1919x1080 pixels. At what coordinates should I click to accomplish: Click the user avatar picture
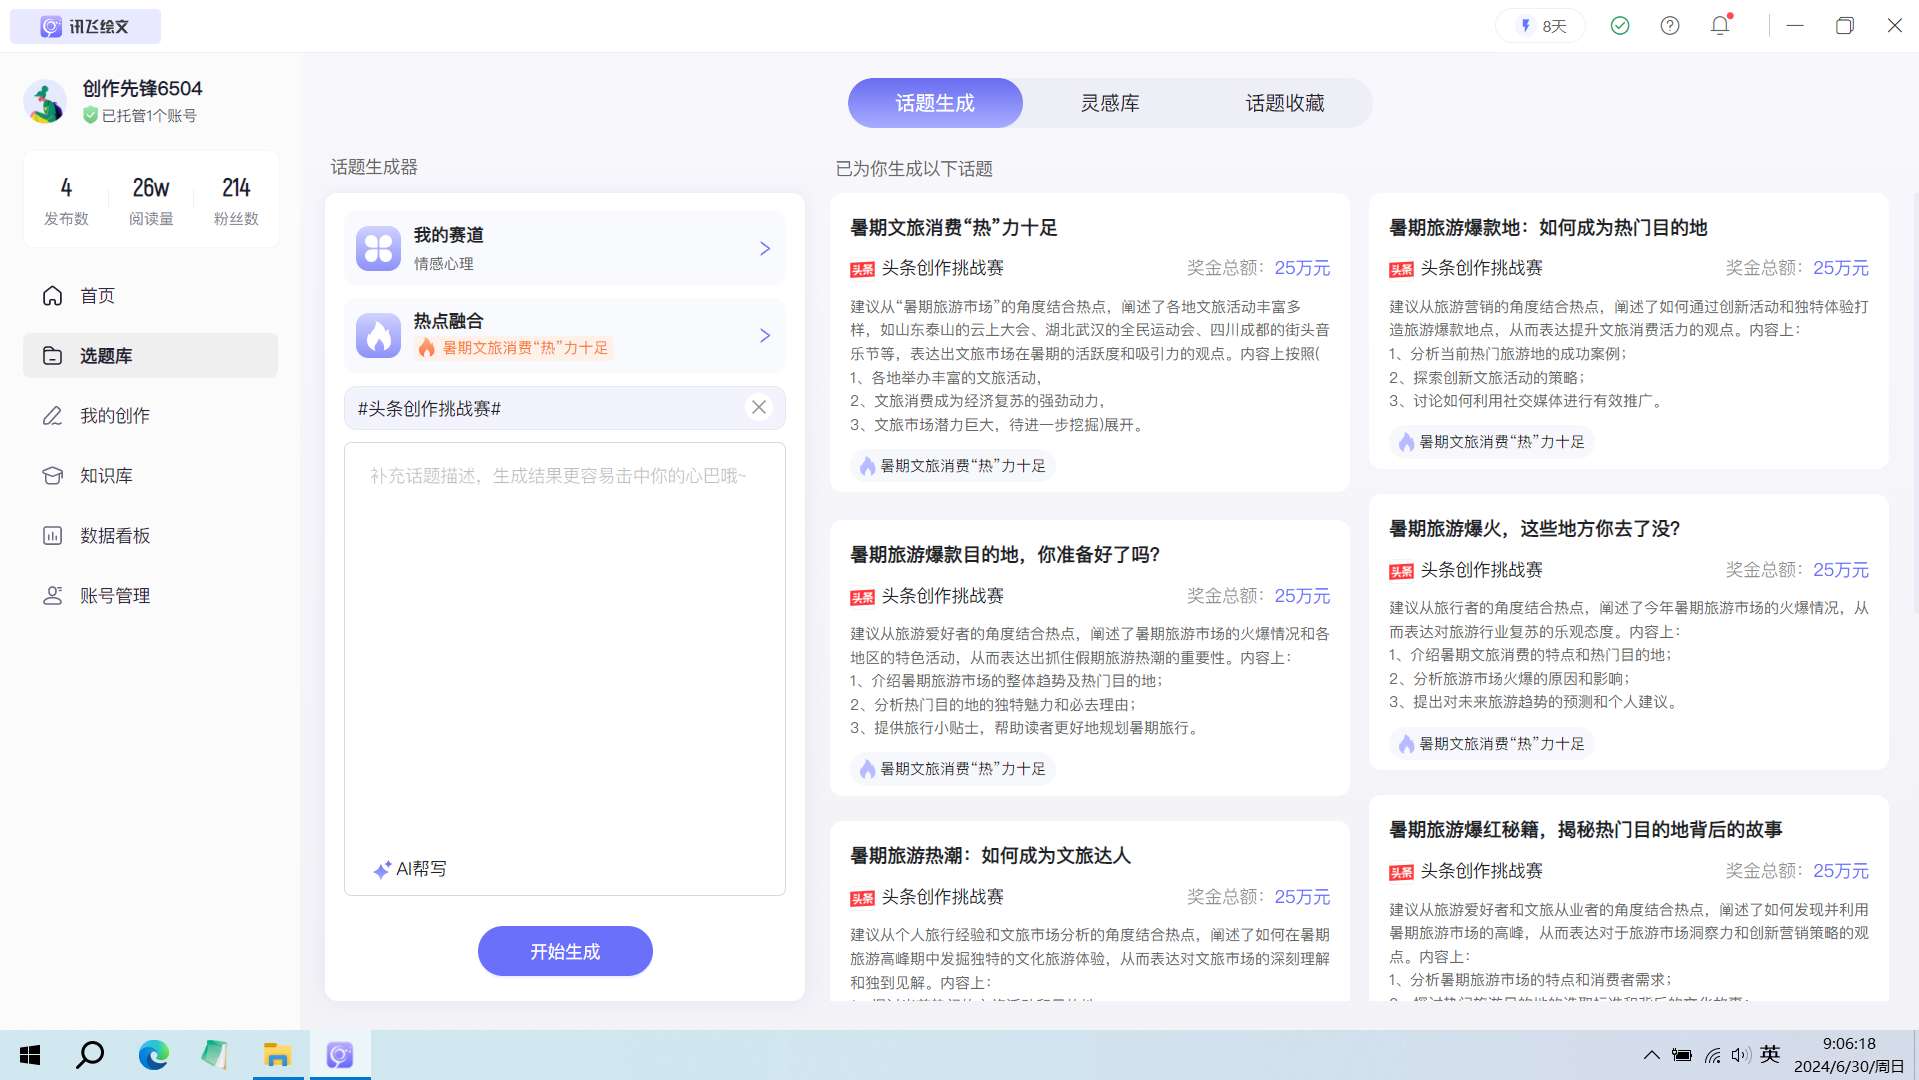point(46,102)
